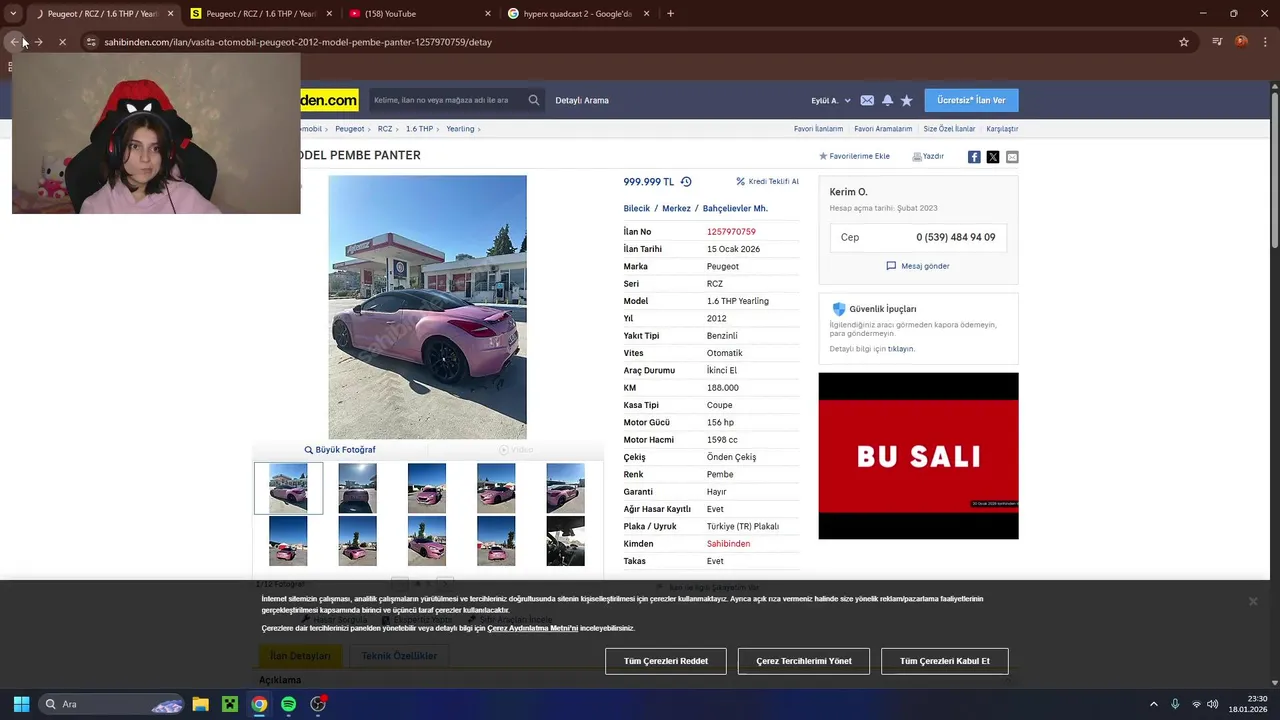The width and height of the screenshot is (1280, 720).
Task: Go forward in browser
Action: 38,42
